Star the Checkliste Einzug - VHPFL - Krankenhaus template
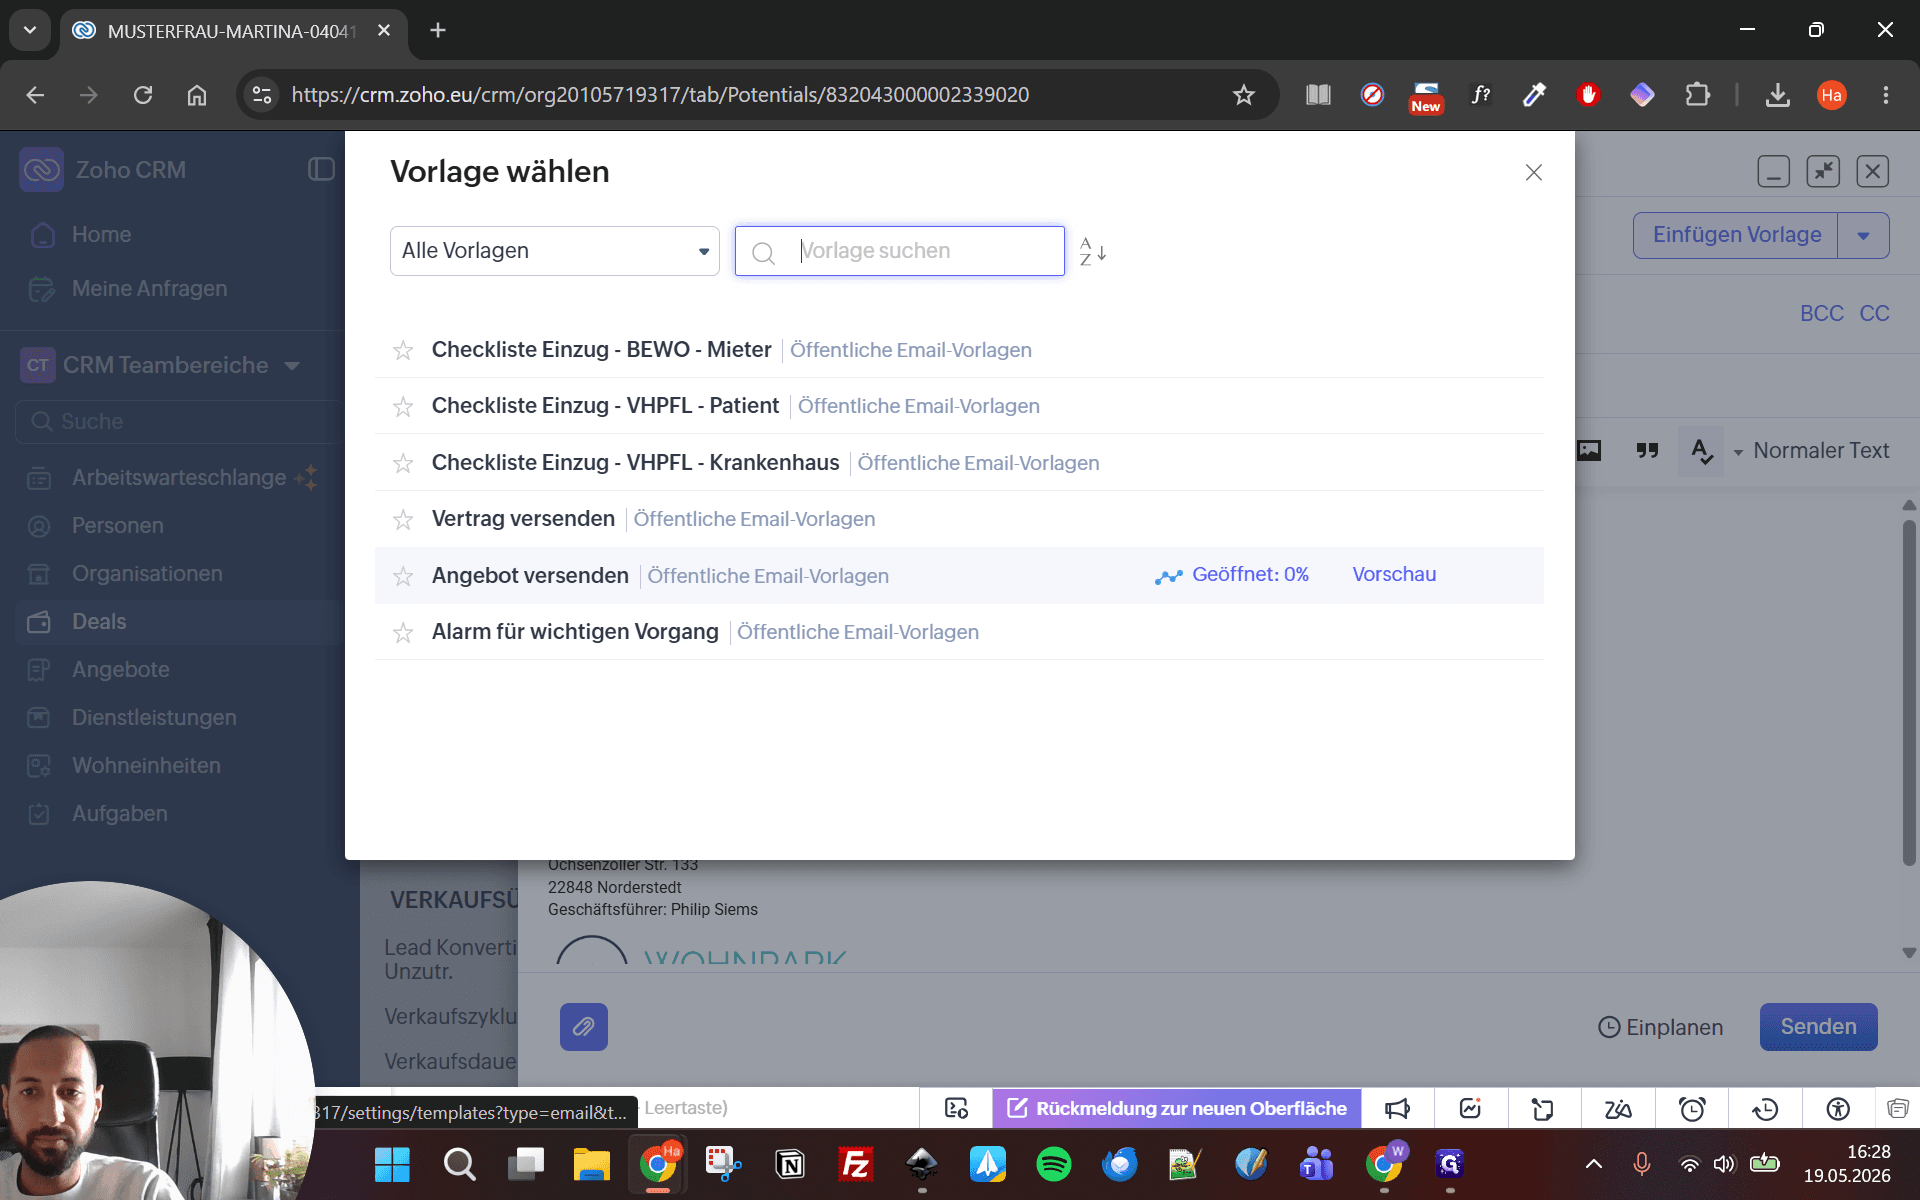The width and height of the screenshot is (1920, 1200). (x=403, y=463)
